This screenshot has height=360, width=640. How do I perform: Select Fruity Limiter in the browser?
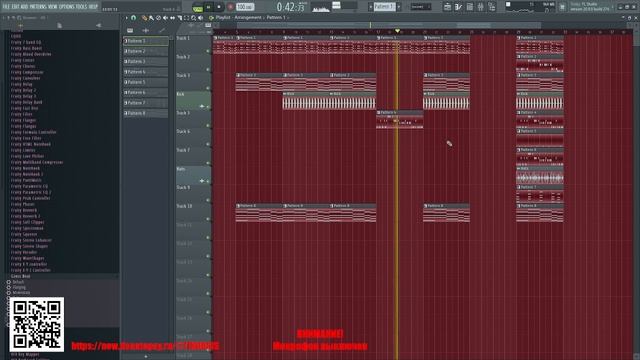[x=23, y=150]
